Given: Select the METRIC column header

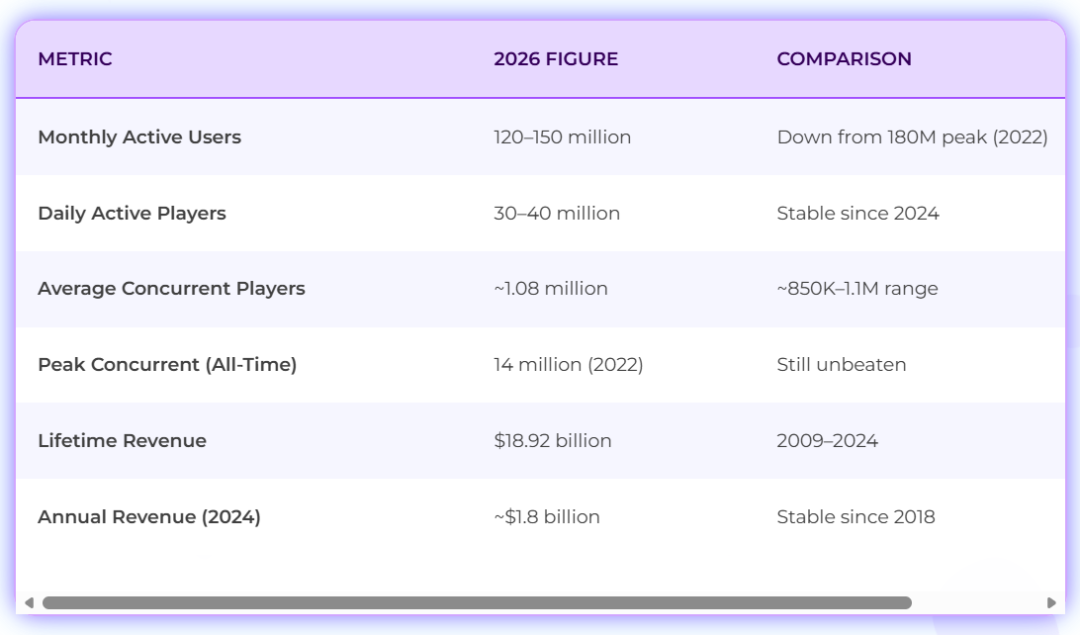Looking at the screenshot, I should pyautogui.click(x=75, y=59).
